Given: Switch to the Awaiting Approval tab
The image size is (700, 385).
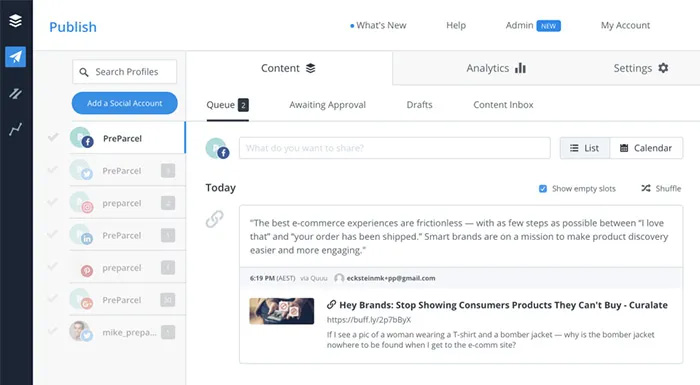Looking at the screenshot, I should click(x=327, y=105).
